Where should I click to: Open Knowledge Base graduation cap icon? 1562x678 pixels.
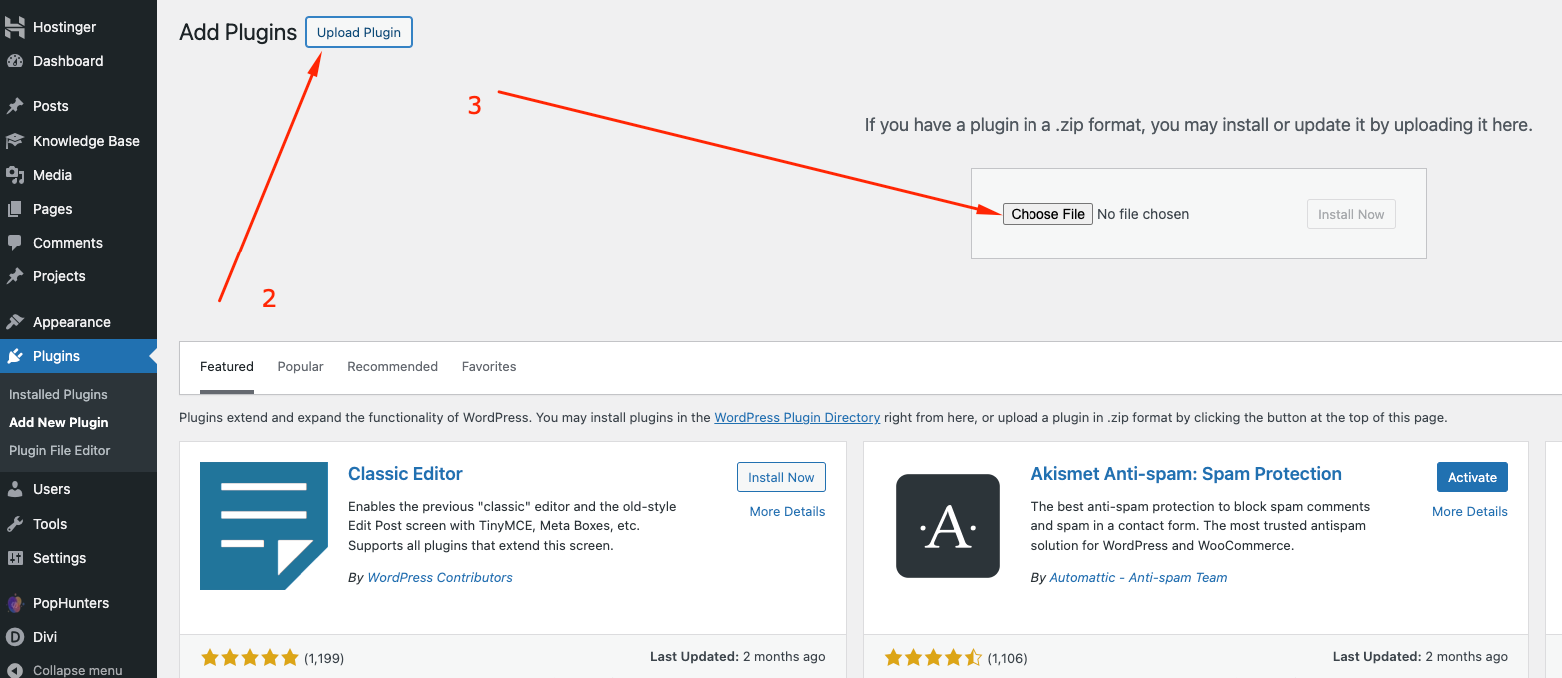pos(15,141)
